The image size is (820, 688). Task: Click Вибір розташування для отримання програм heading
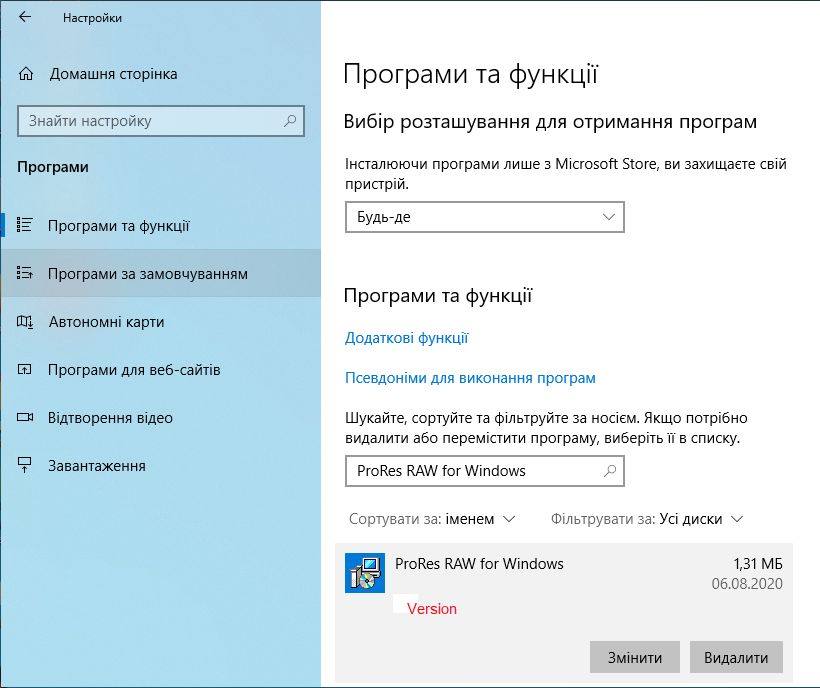point(550,122)
